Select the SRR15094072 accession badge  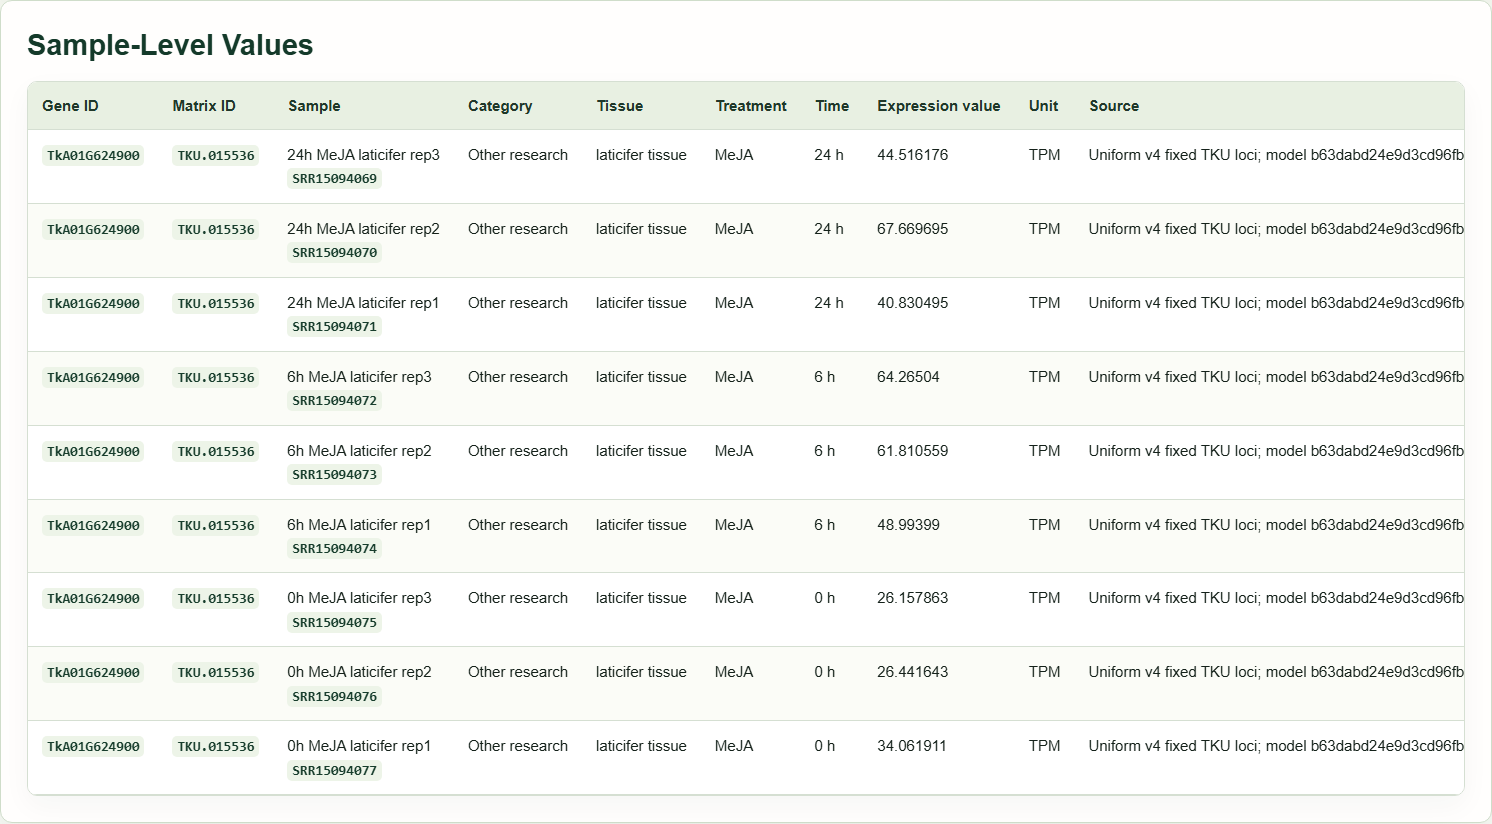pyautogui.click(x=335, y=401)
